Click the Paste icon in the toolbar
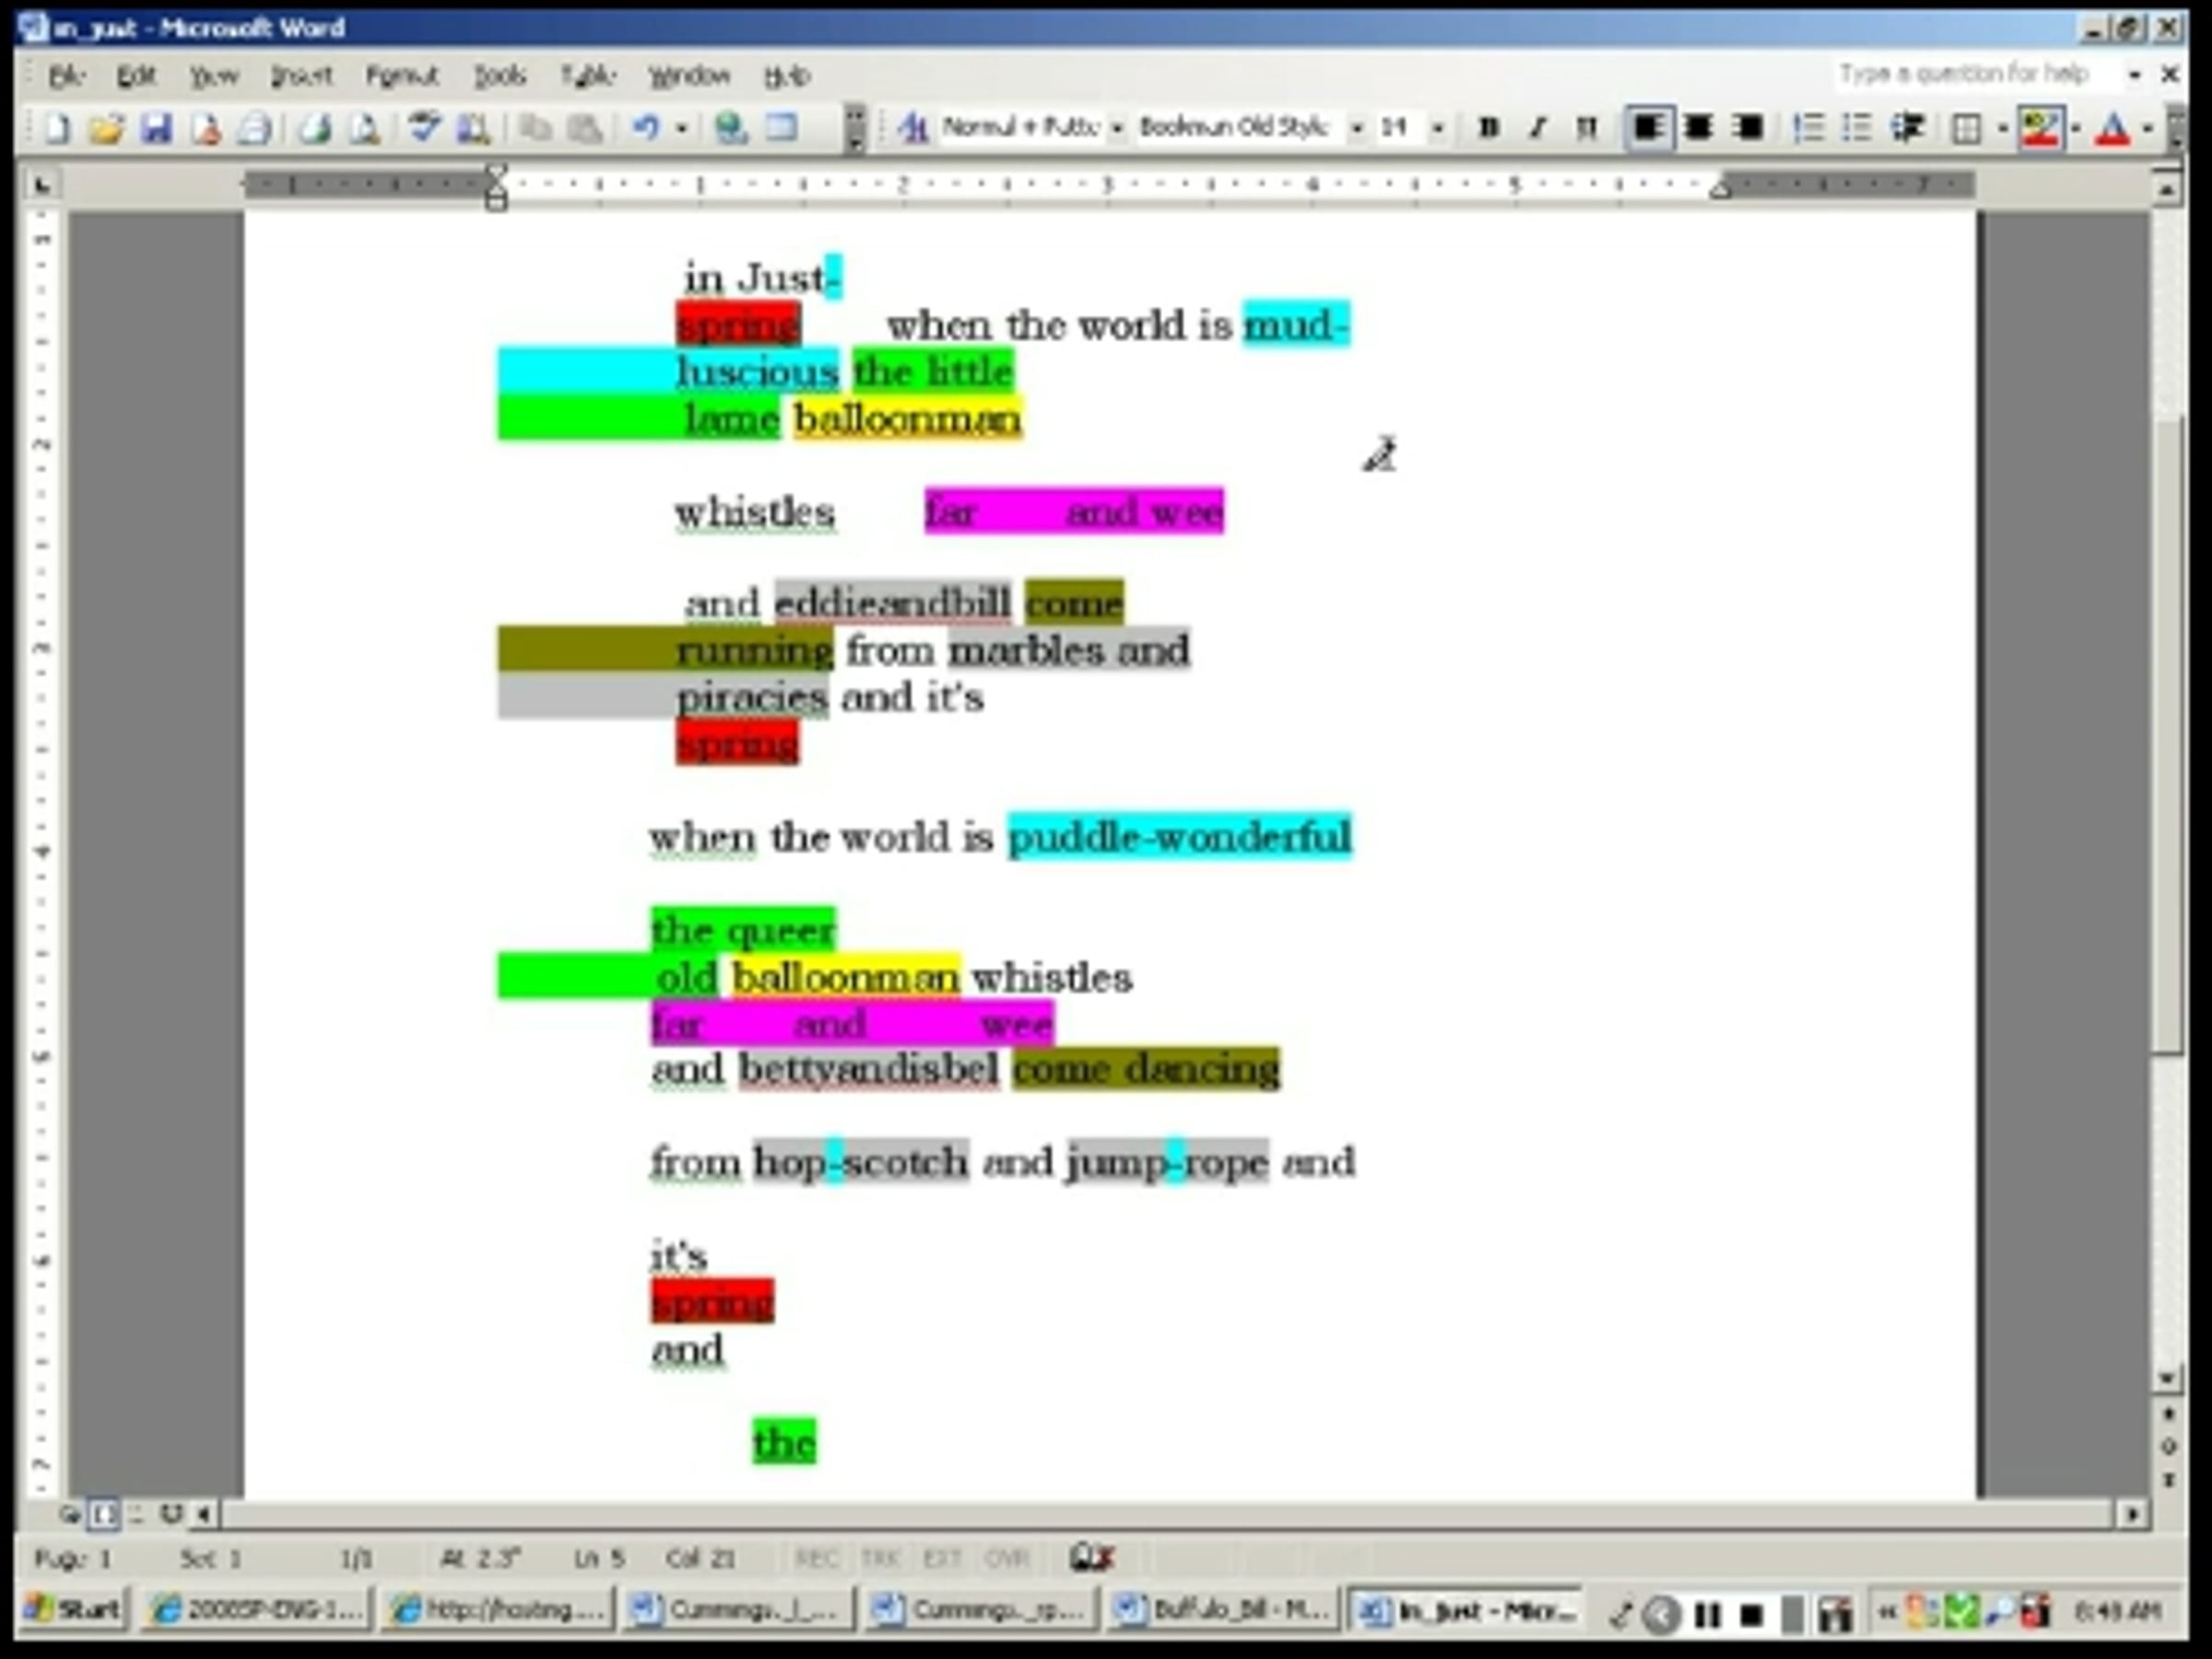The height and width of the screenshot is (1659, 2212). 584,128
